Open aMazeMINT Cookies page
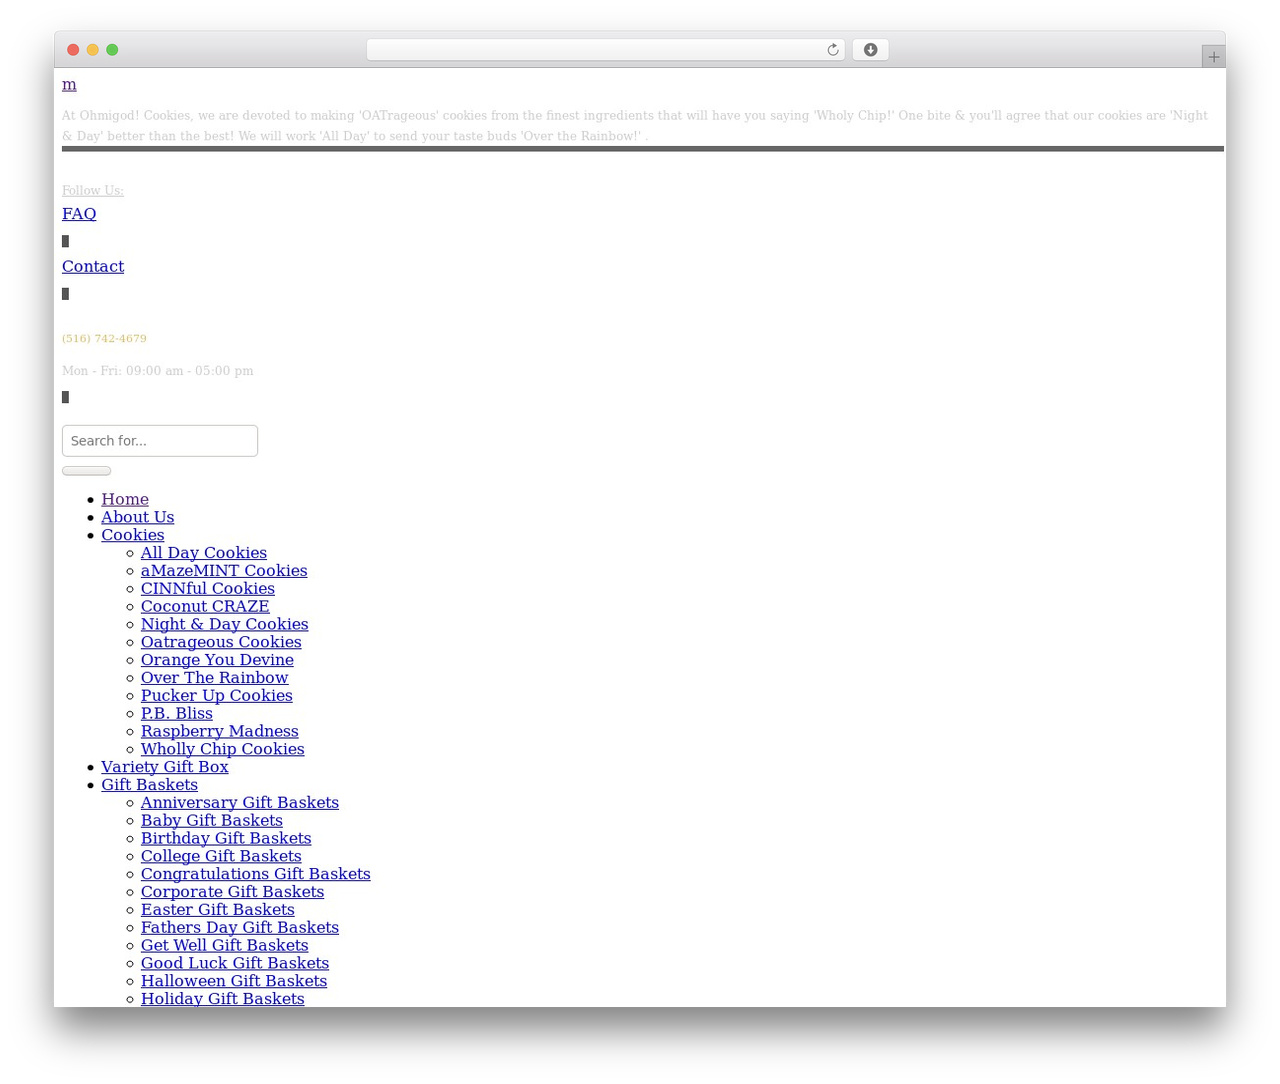Screen dimensions: 1280x1084 pyautogui.click(x=224, y=571)
